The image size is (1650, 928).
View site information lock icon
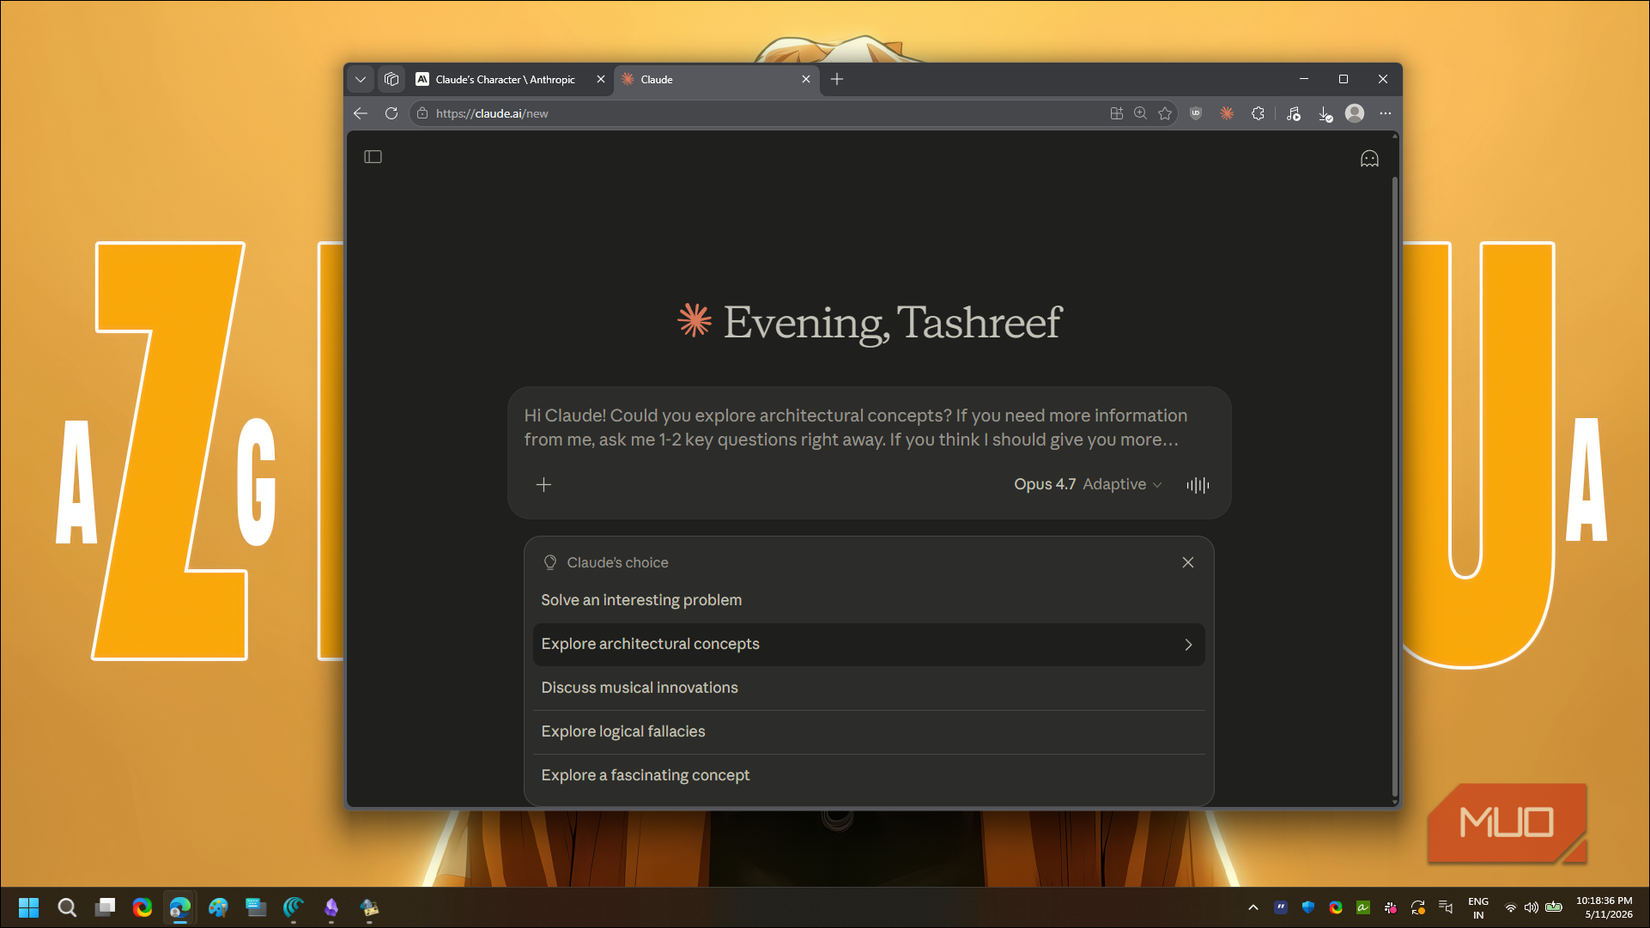(422, 114)
